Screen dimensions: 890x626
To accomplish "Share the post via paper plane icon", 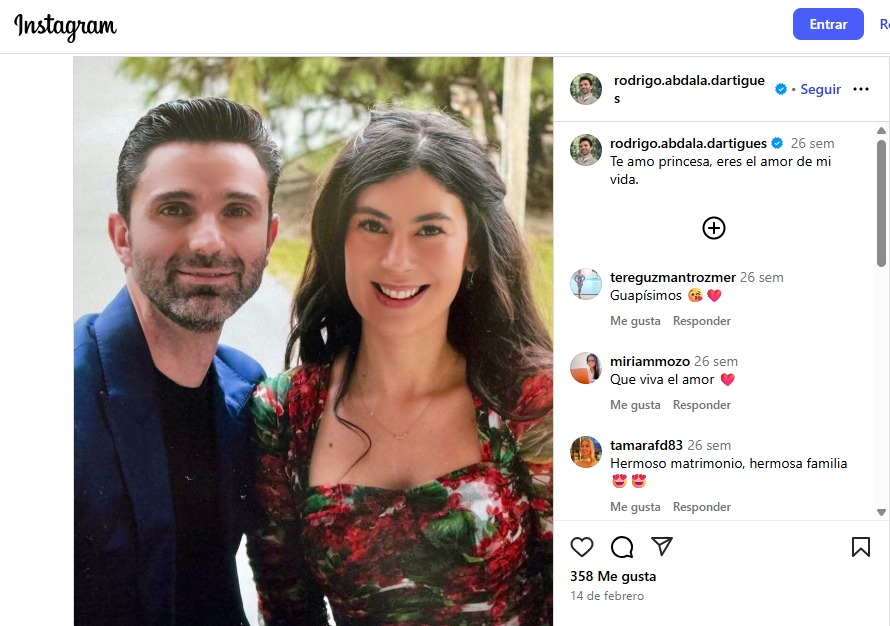I will click(x=662, y=546).
